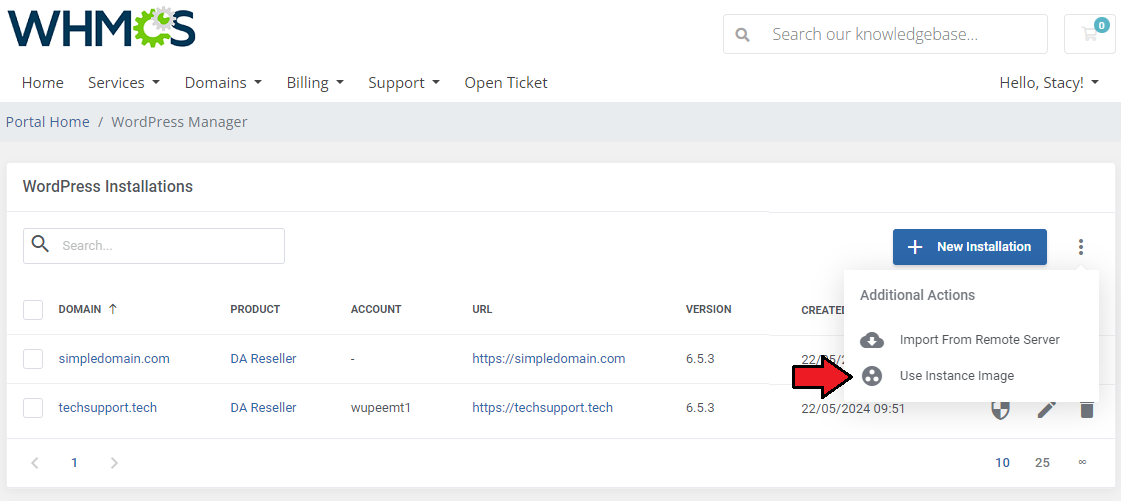The image size is (1121, 501).
Task: Go to previous page arrow
Action: coord(34,462)
